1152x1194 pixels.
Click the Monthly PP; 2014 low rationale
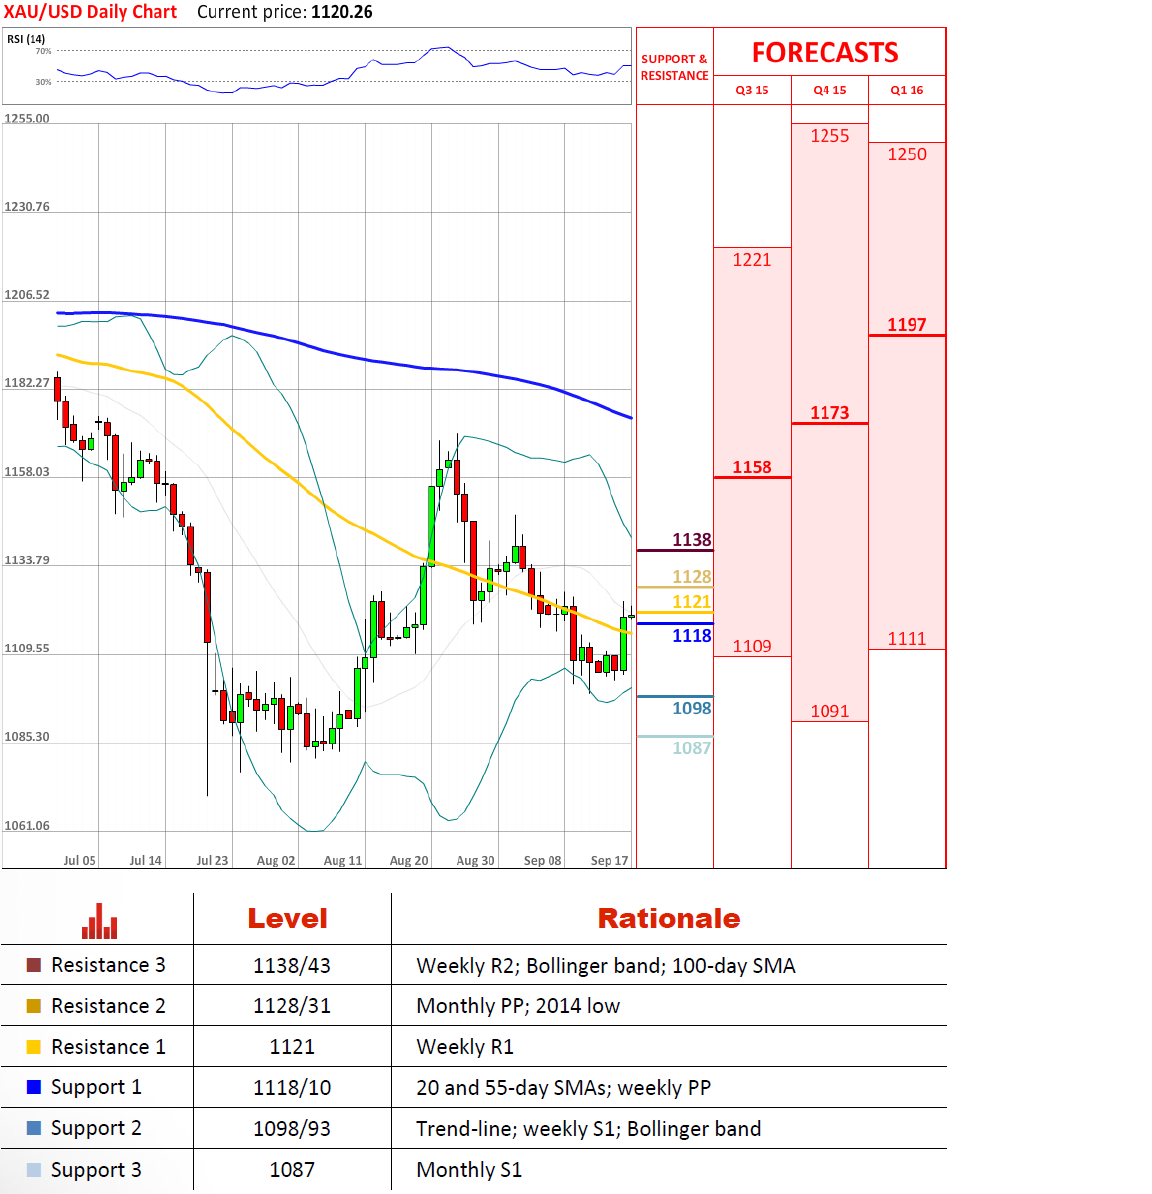[x=518, y=1006]
